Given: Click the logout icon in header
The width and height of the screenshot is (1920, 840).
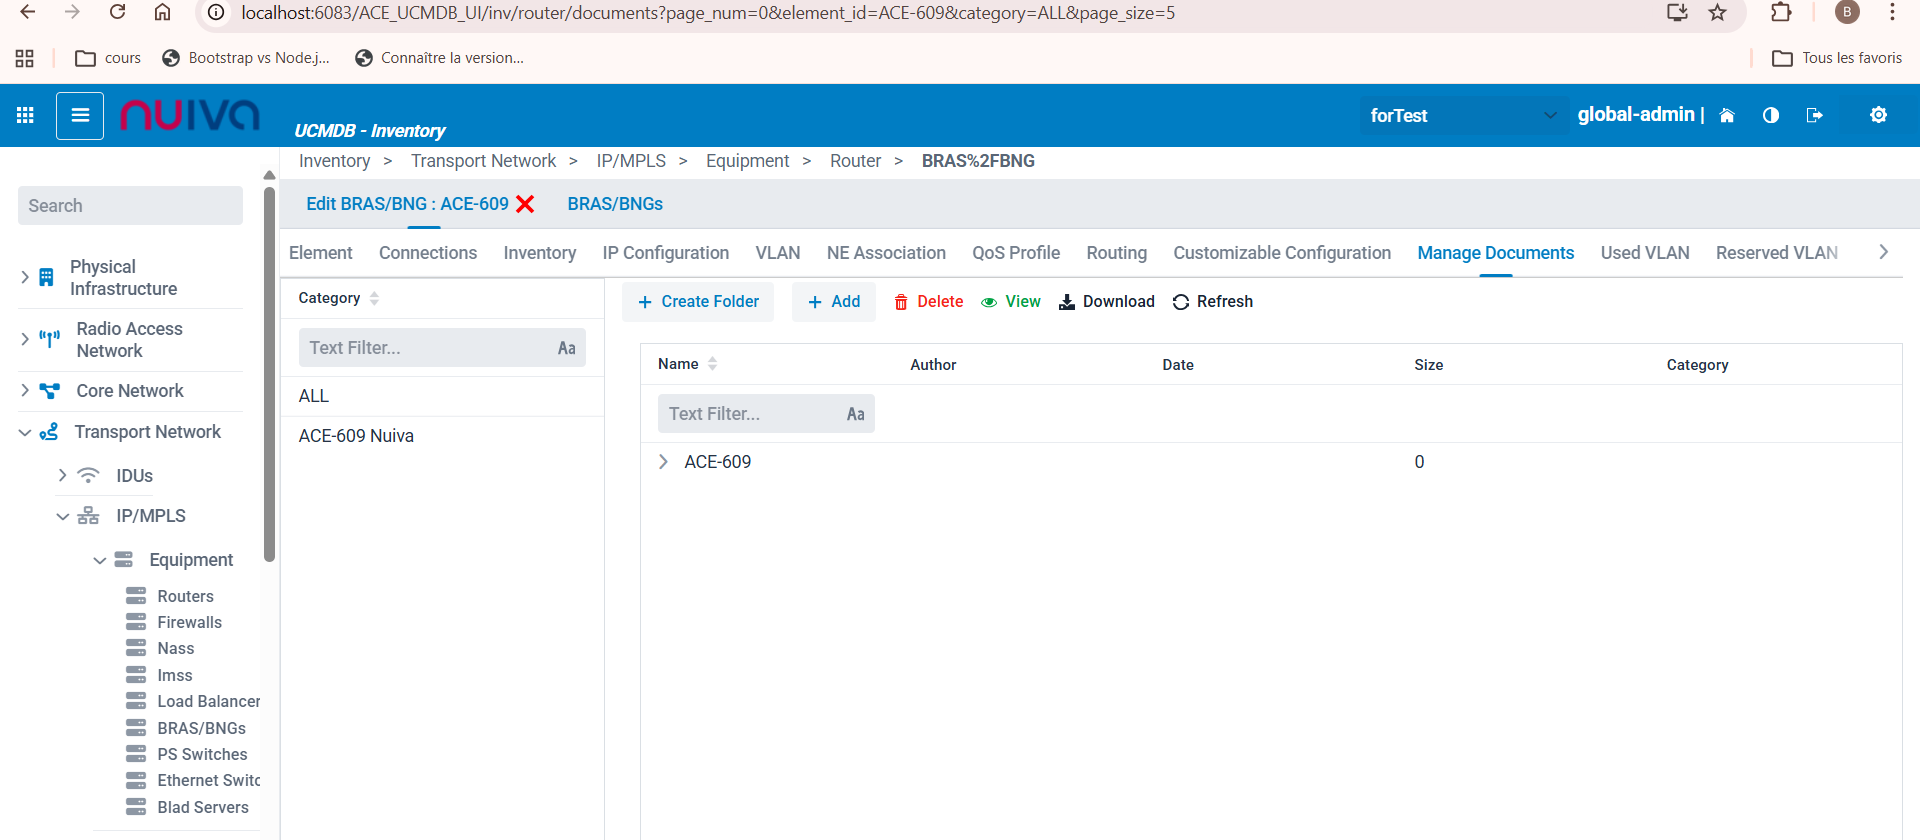Looking at the screenshot, I should (1814, 115).
